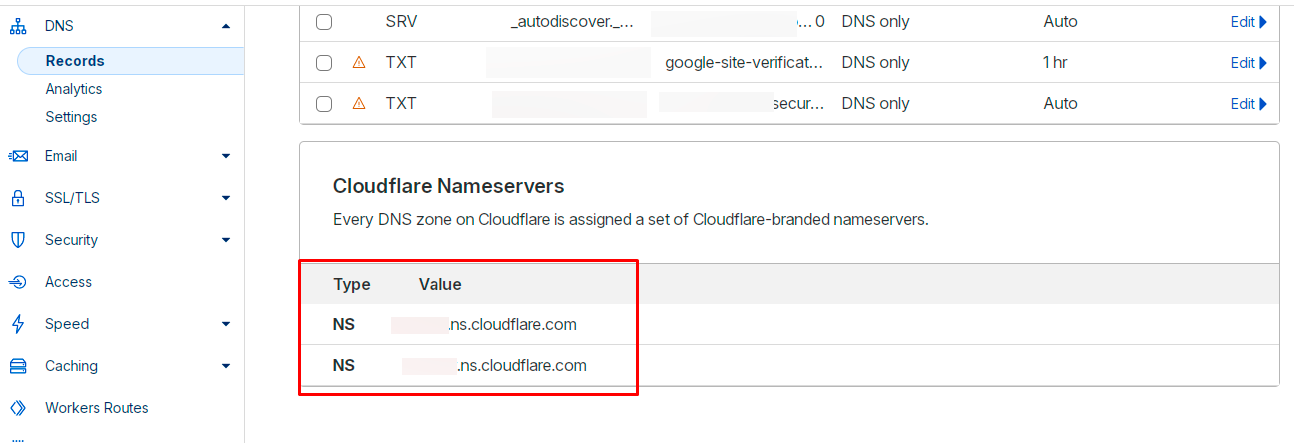The image size is (1294, 443).
Task: Click the Workers Routes chevrons icon
Action: (17, 408)
